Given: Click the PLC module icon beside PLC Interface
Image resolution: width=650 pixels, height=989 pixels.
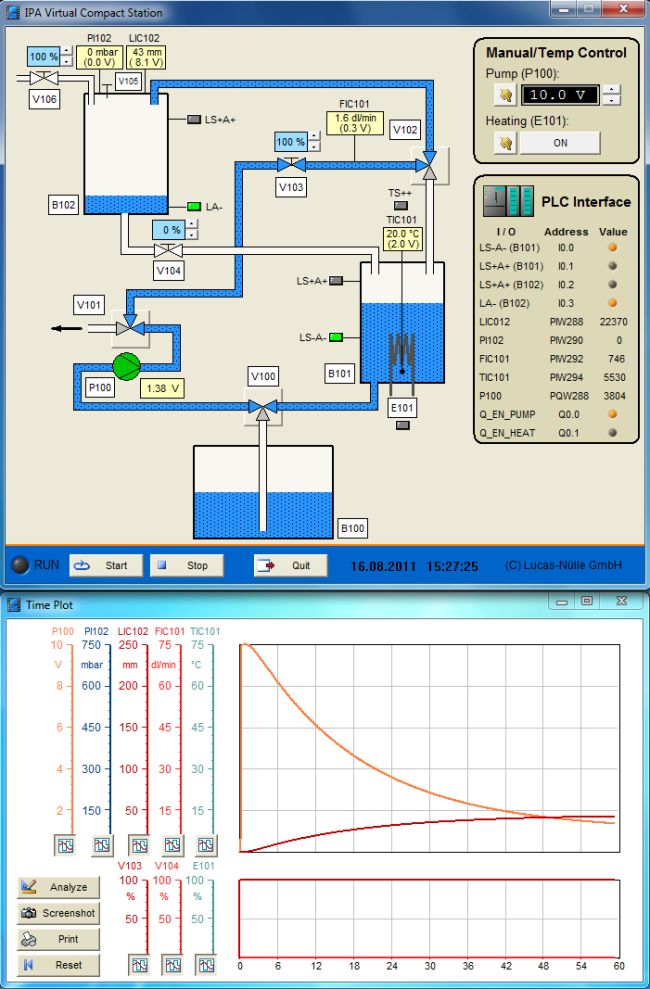Looking at the screenshot, I should (x=508, y=201).
